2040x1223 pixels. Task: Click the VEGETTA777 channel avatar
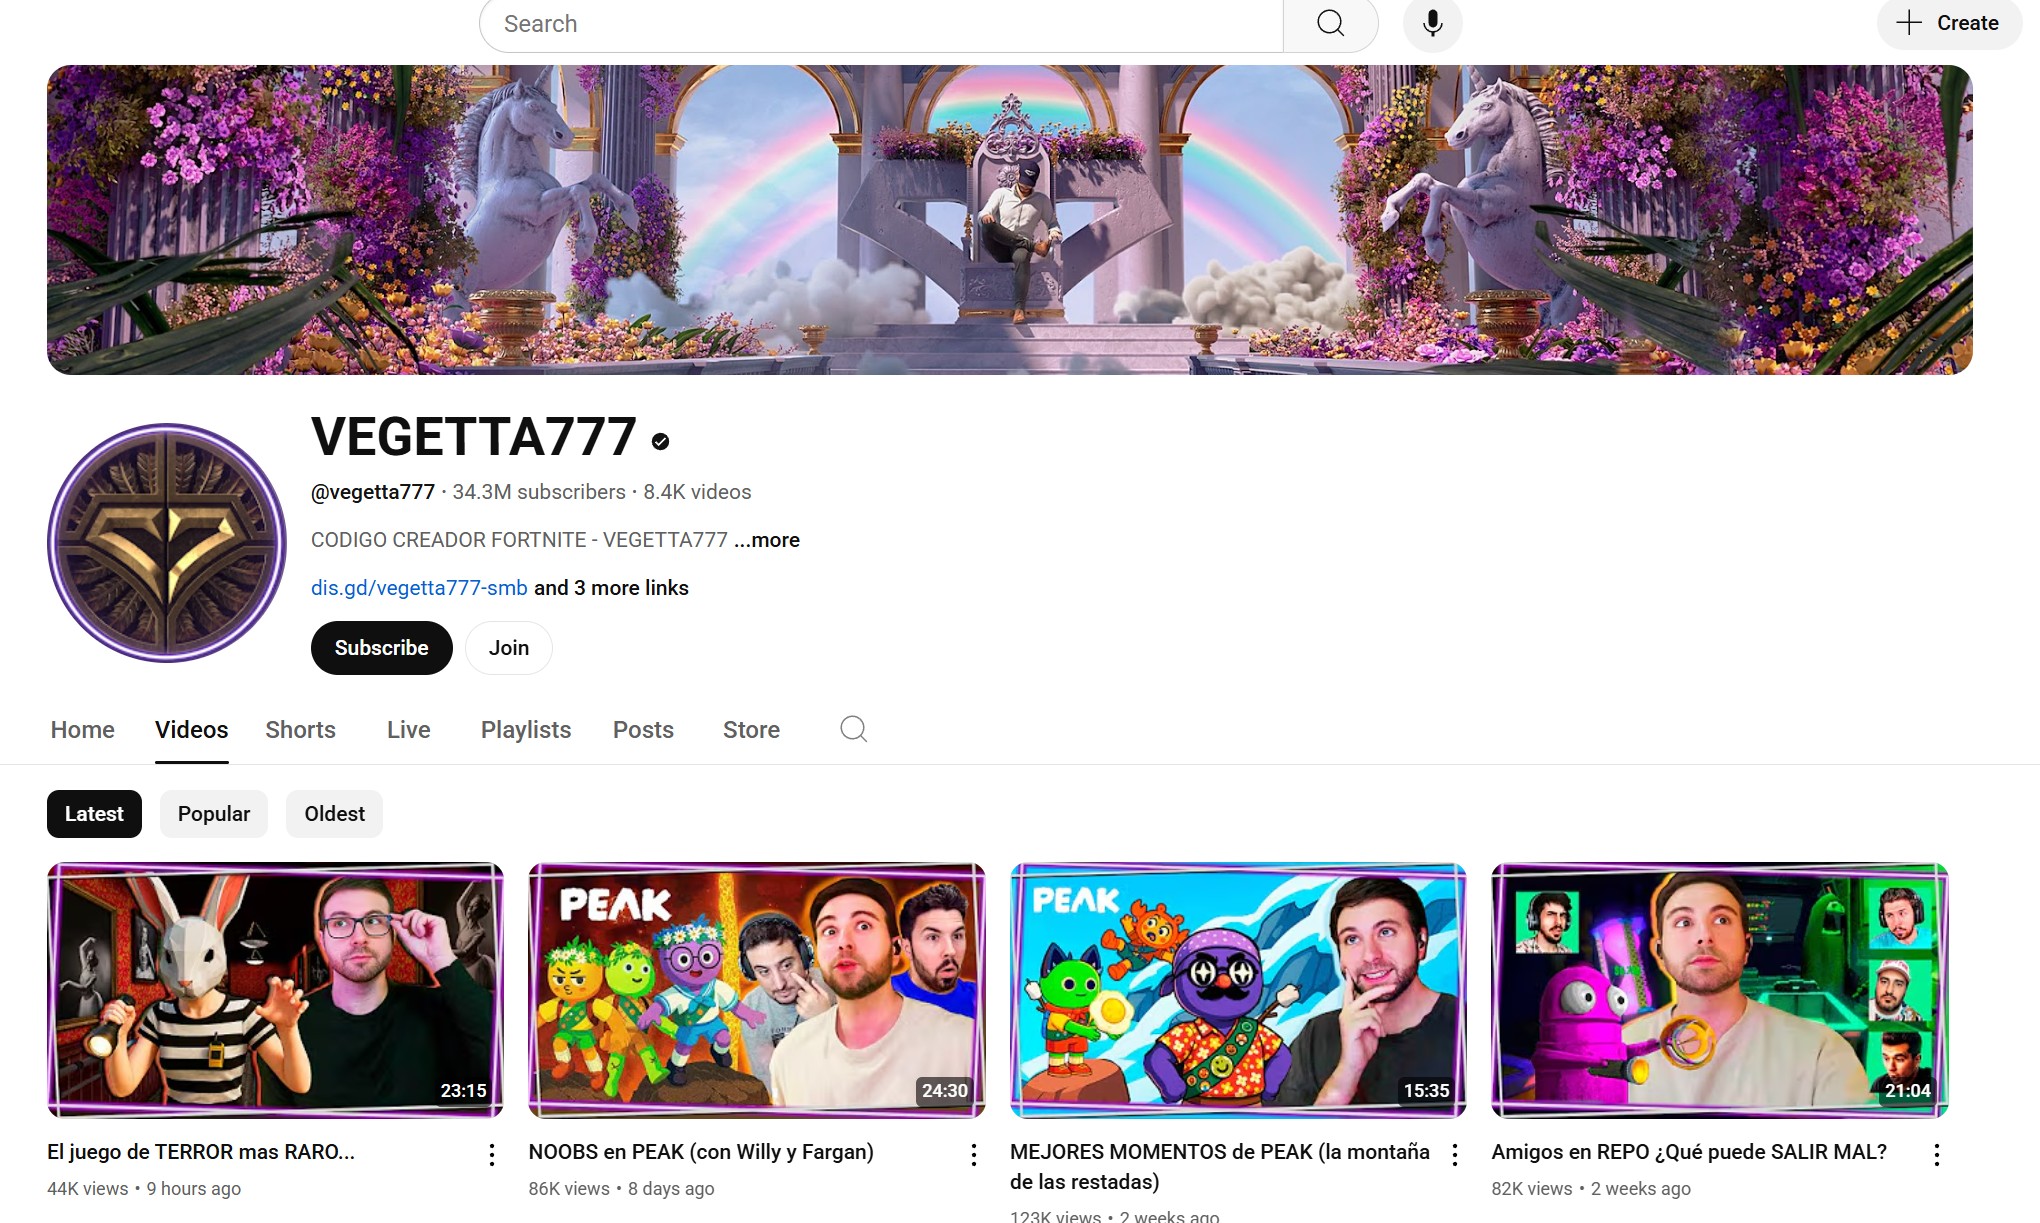(x=167, y=543)
